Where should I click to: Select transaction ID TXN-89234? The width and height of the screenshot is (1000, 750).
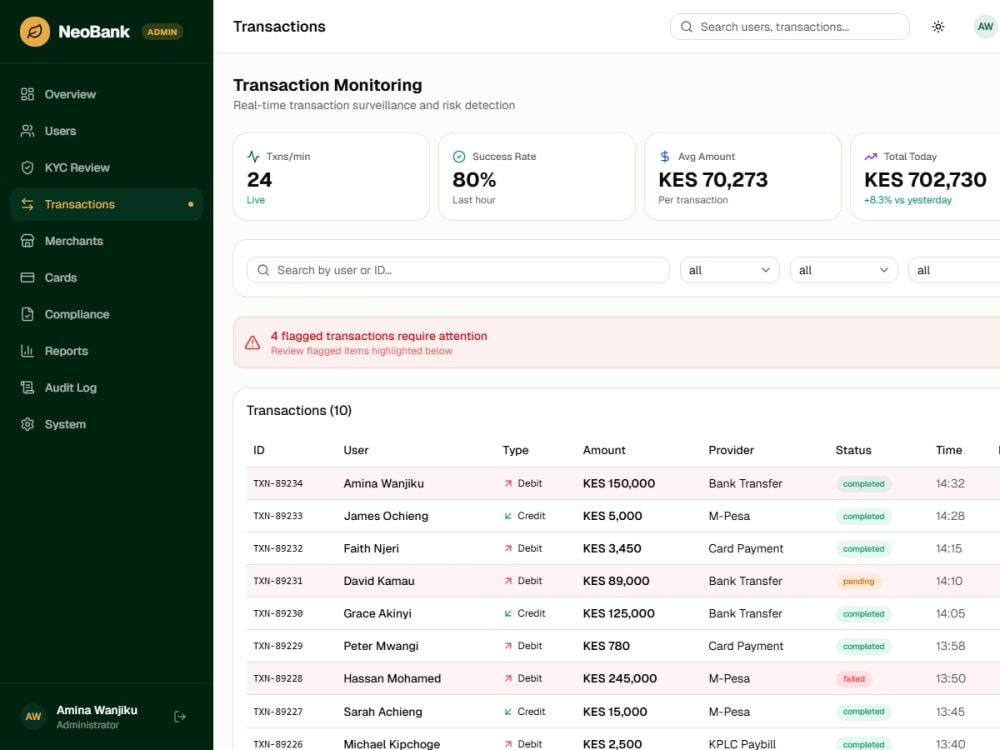278,483
